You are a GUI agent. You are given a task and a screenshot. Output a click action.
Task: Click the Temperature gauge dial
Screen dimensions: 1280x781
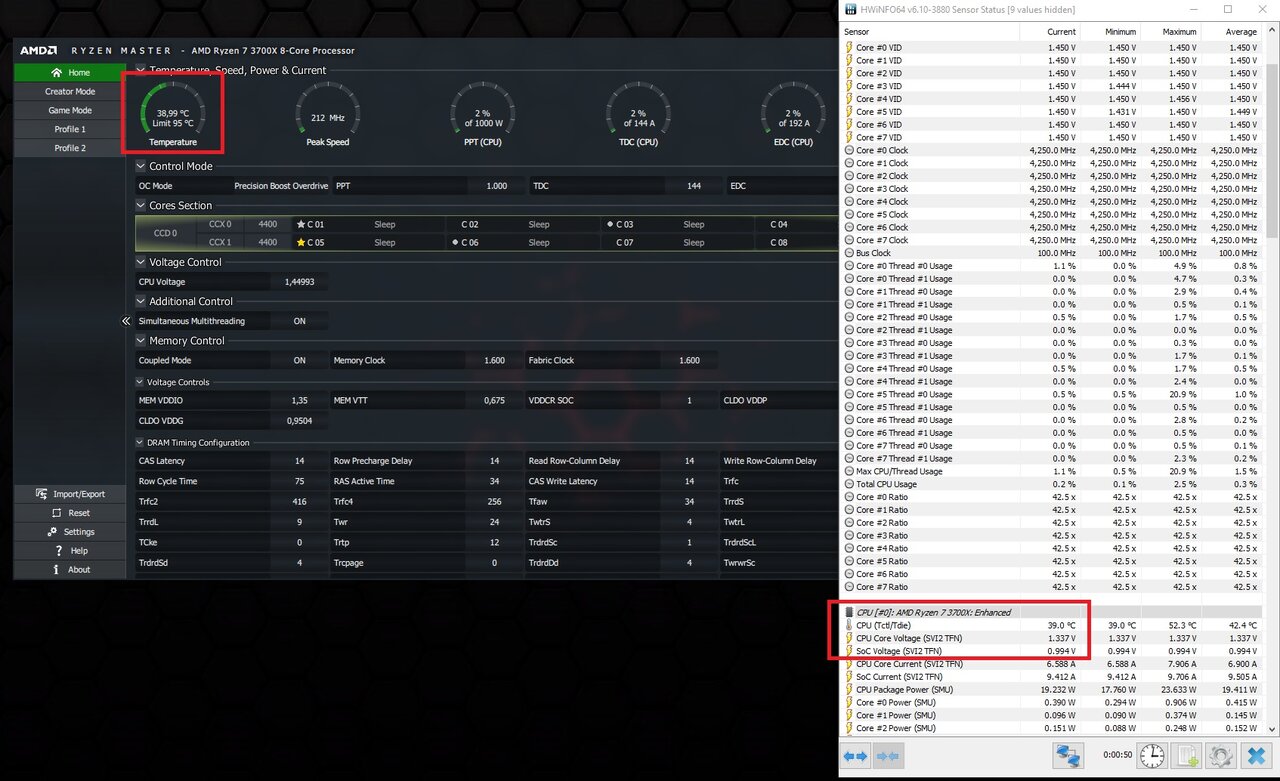173,114
